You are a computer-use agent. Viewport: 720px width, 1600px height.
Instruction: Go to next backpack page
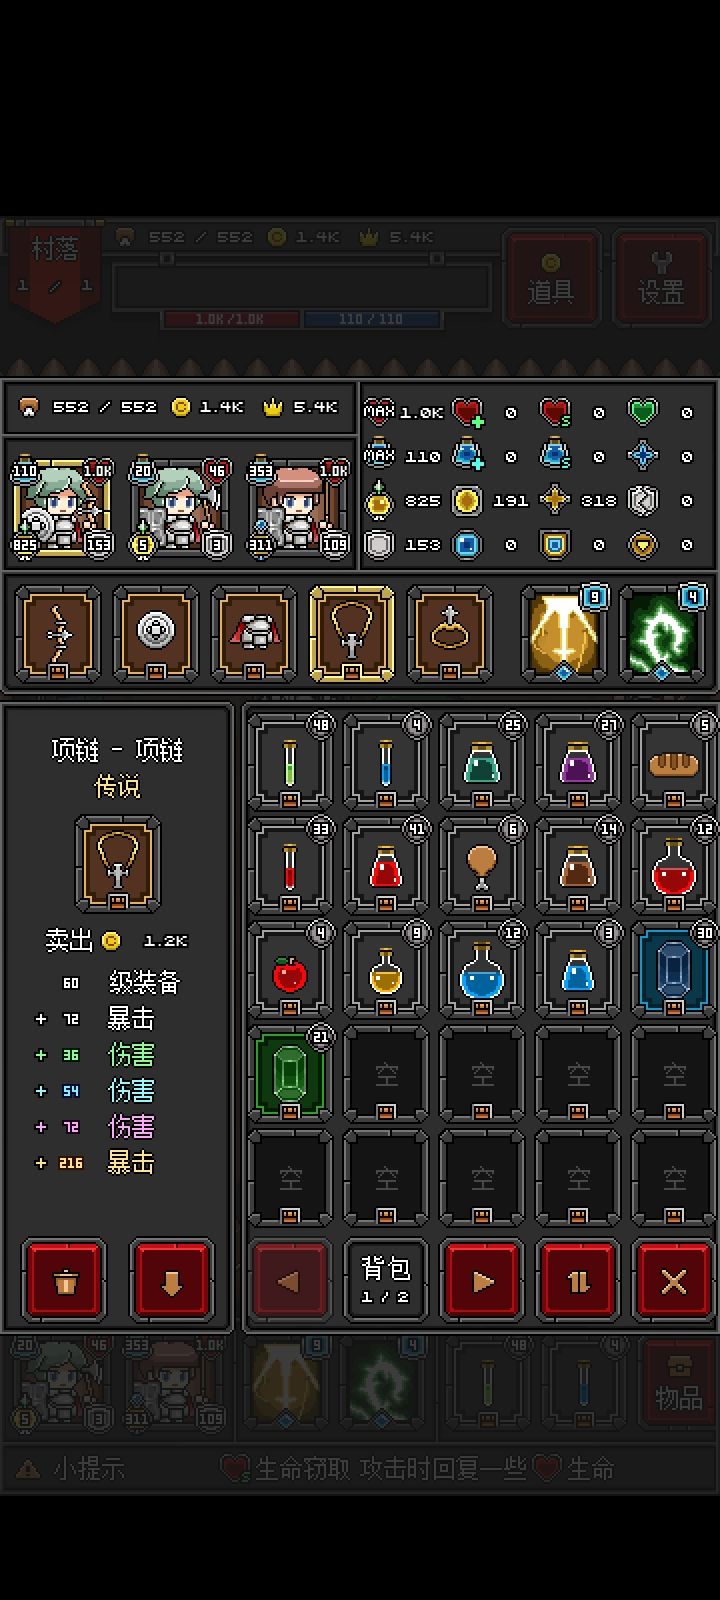click(482, 1281)
